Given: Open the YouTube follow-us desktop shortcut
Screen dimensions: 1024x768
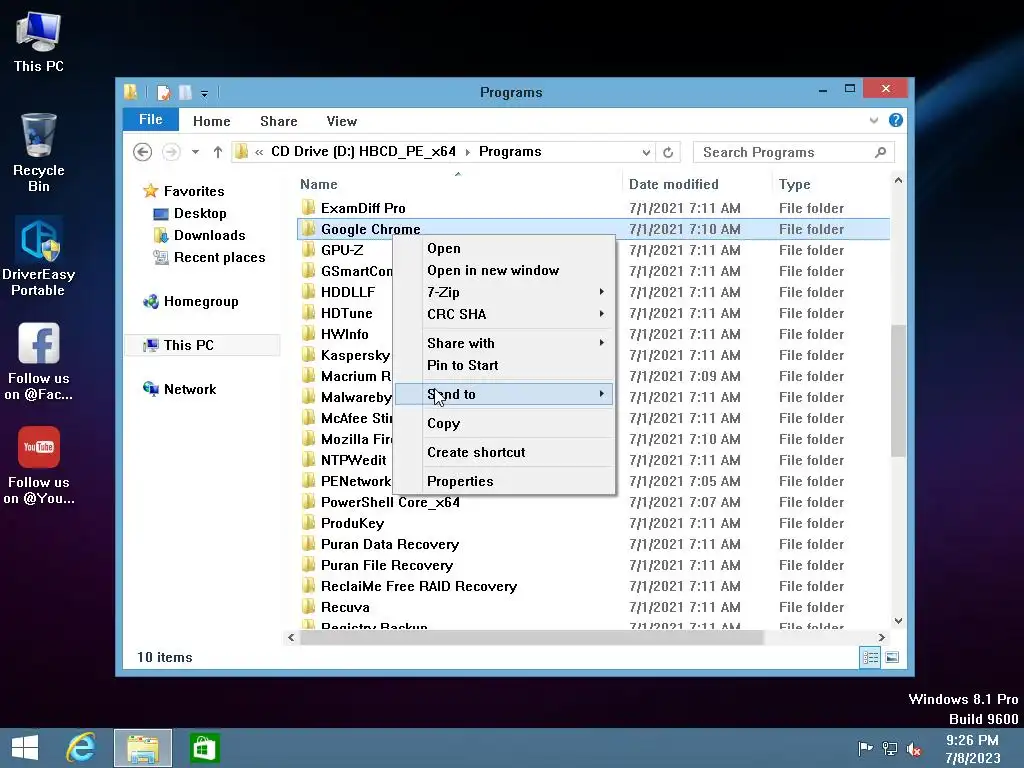Looking at the screenshot, I should pyautogui.click(x=39, y=465).
